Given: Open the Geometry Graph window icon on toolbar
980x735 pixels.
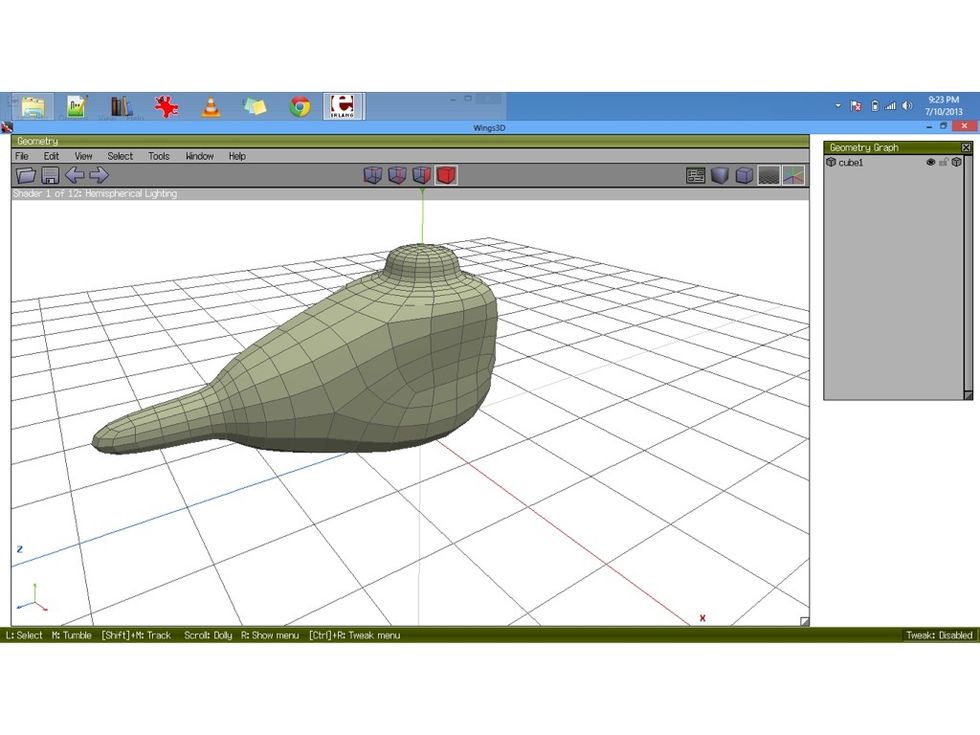Looking at the screenshot, I should pyautogui.click(x=697, y=175).
